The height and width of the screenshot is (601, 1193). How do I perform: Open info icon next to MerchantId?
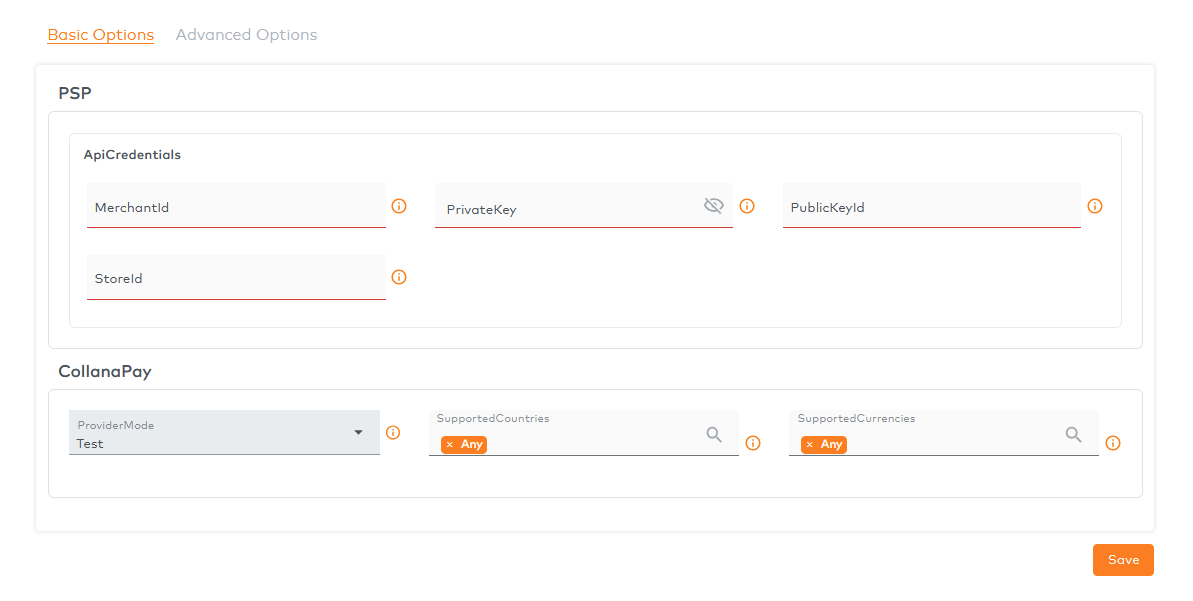tap(399, 206)
